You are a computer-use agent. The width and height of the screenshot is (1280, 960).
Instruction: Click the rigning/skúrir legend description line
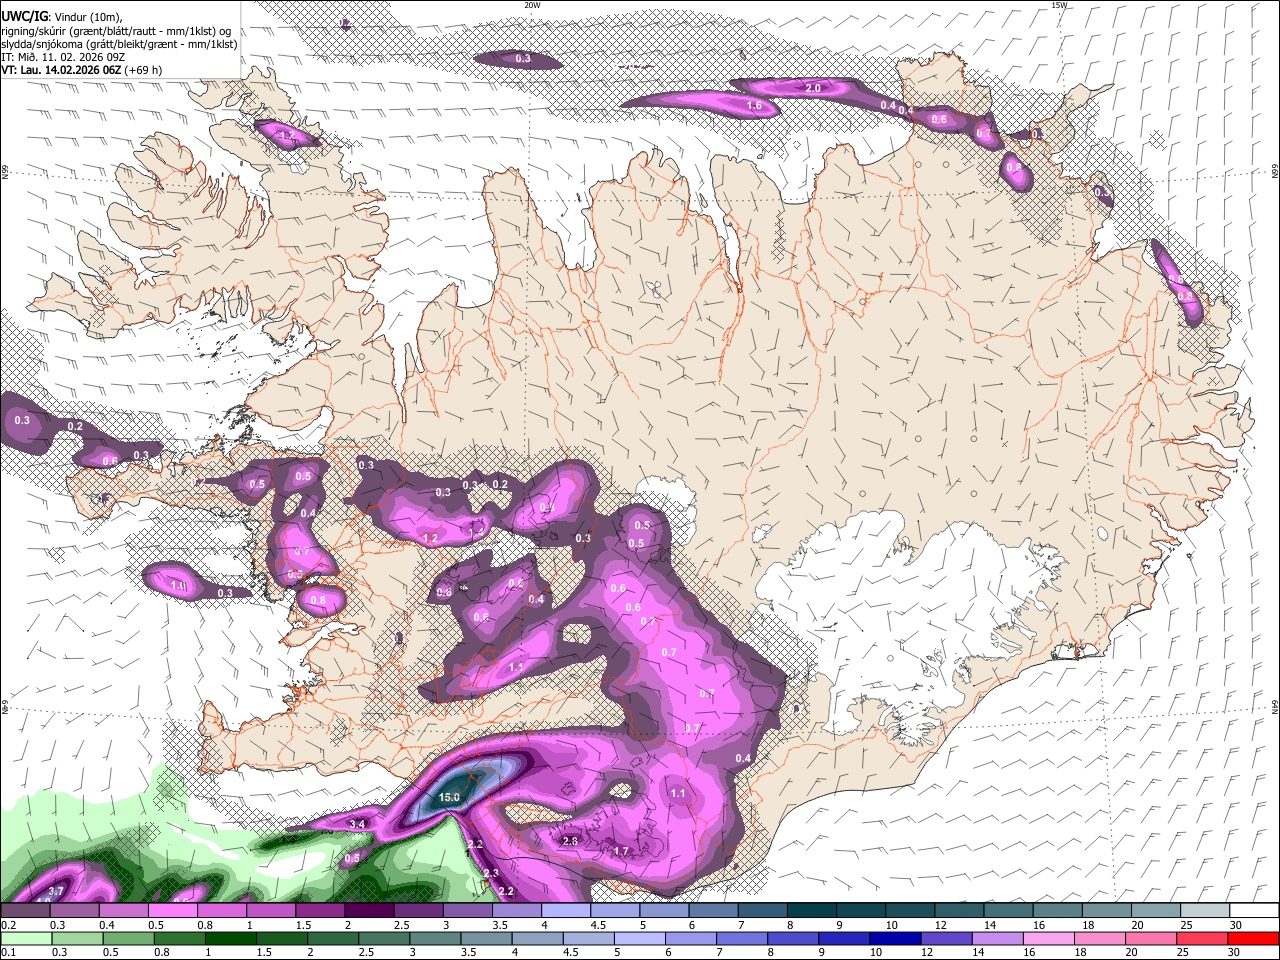click(117, 31)
